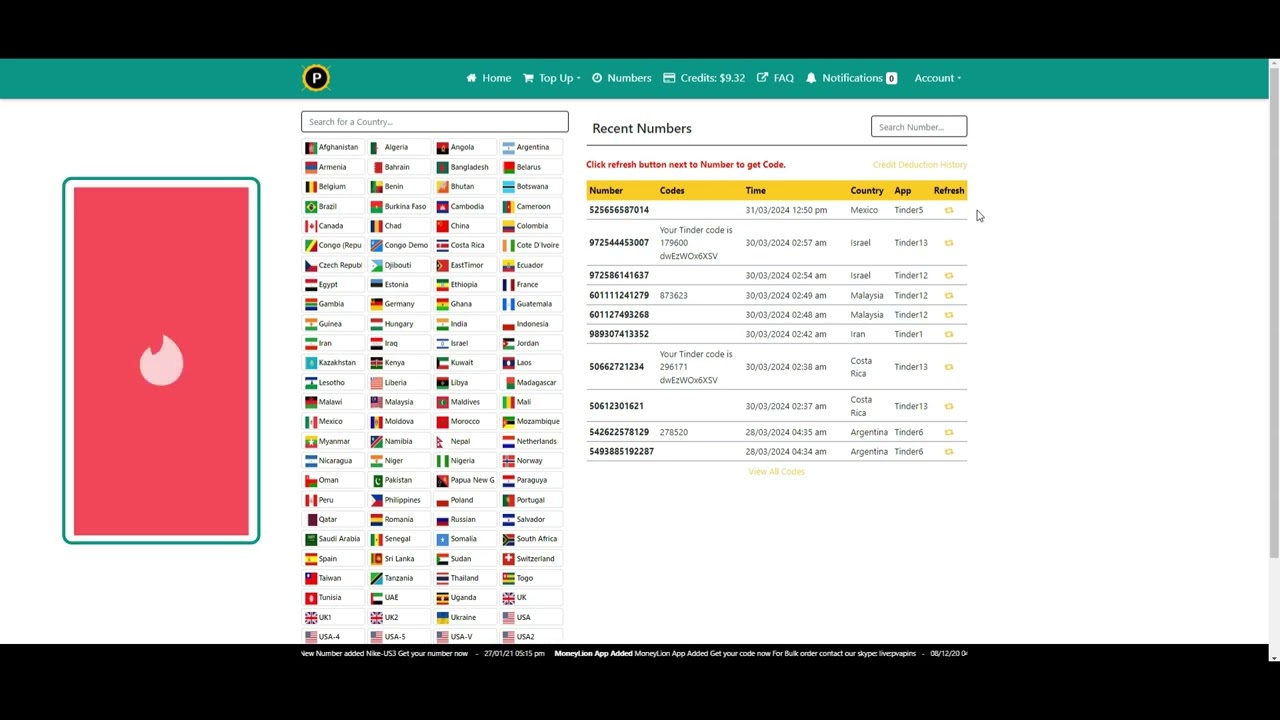Select the India flag icon

click(442, 324)
